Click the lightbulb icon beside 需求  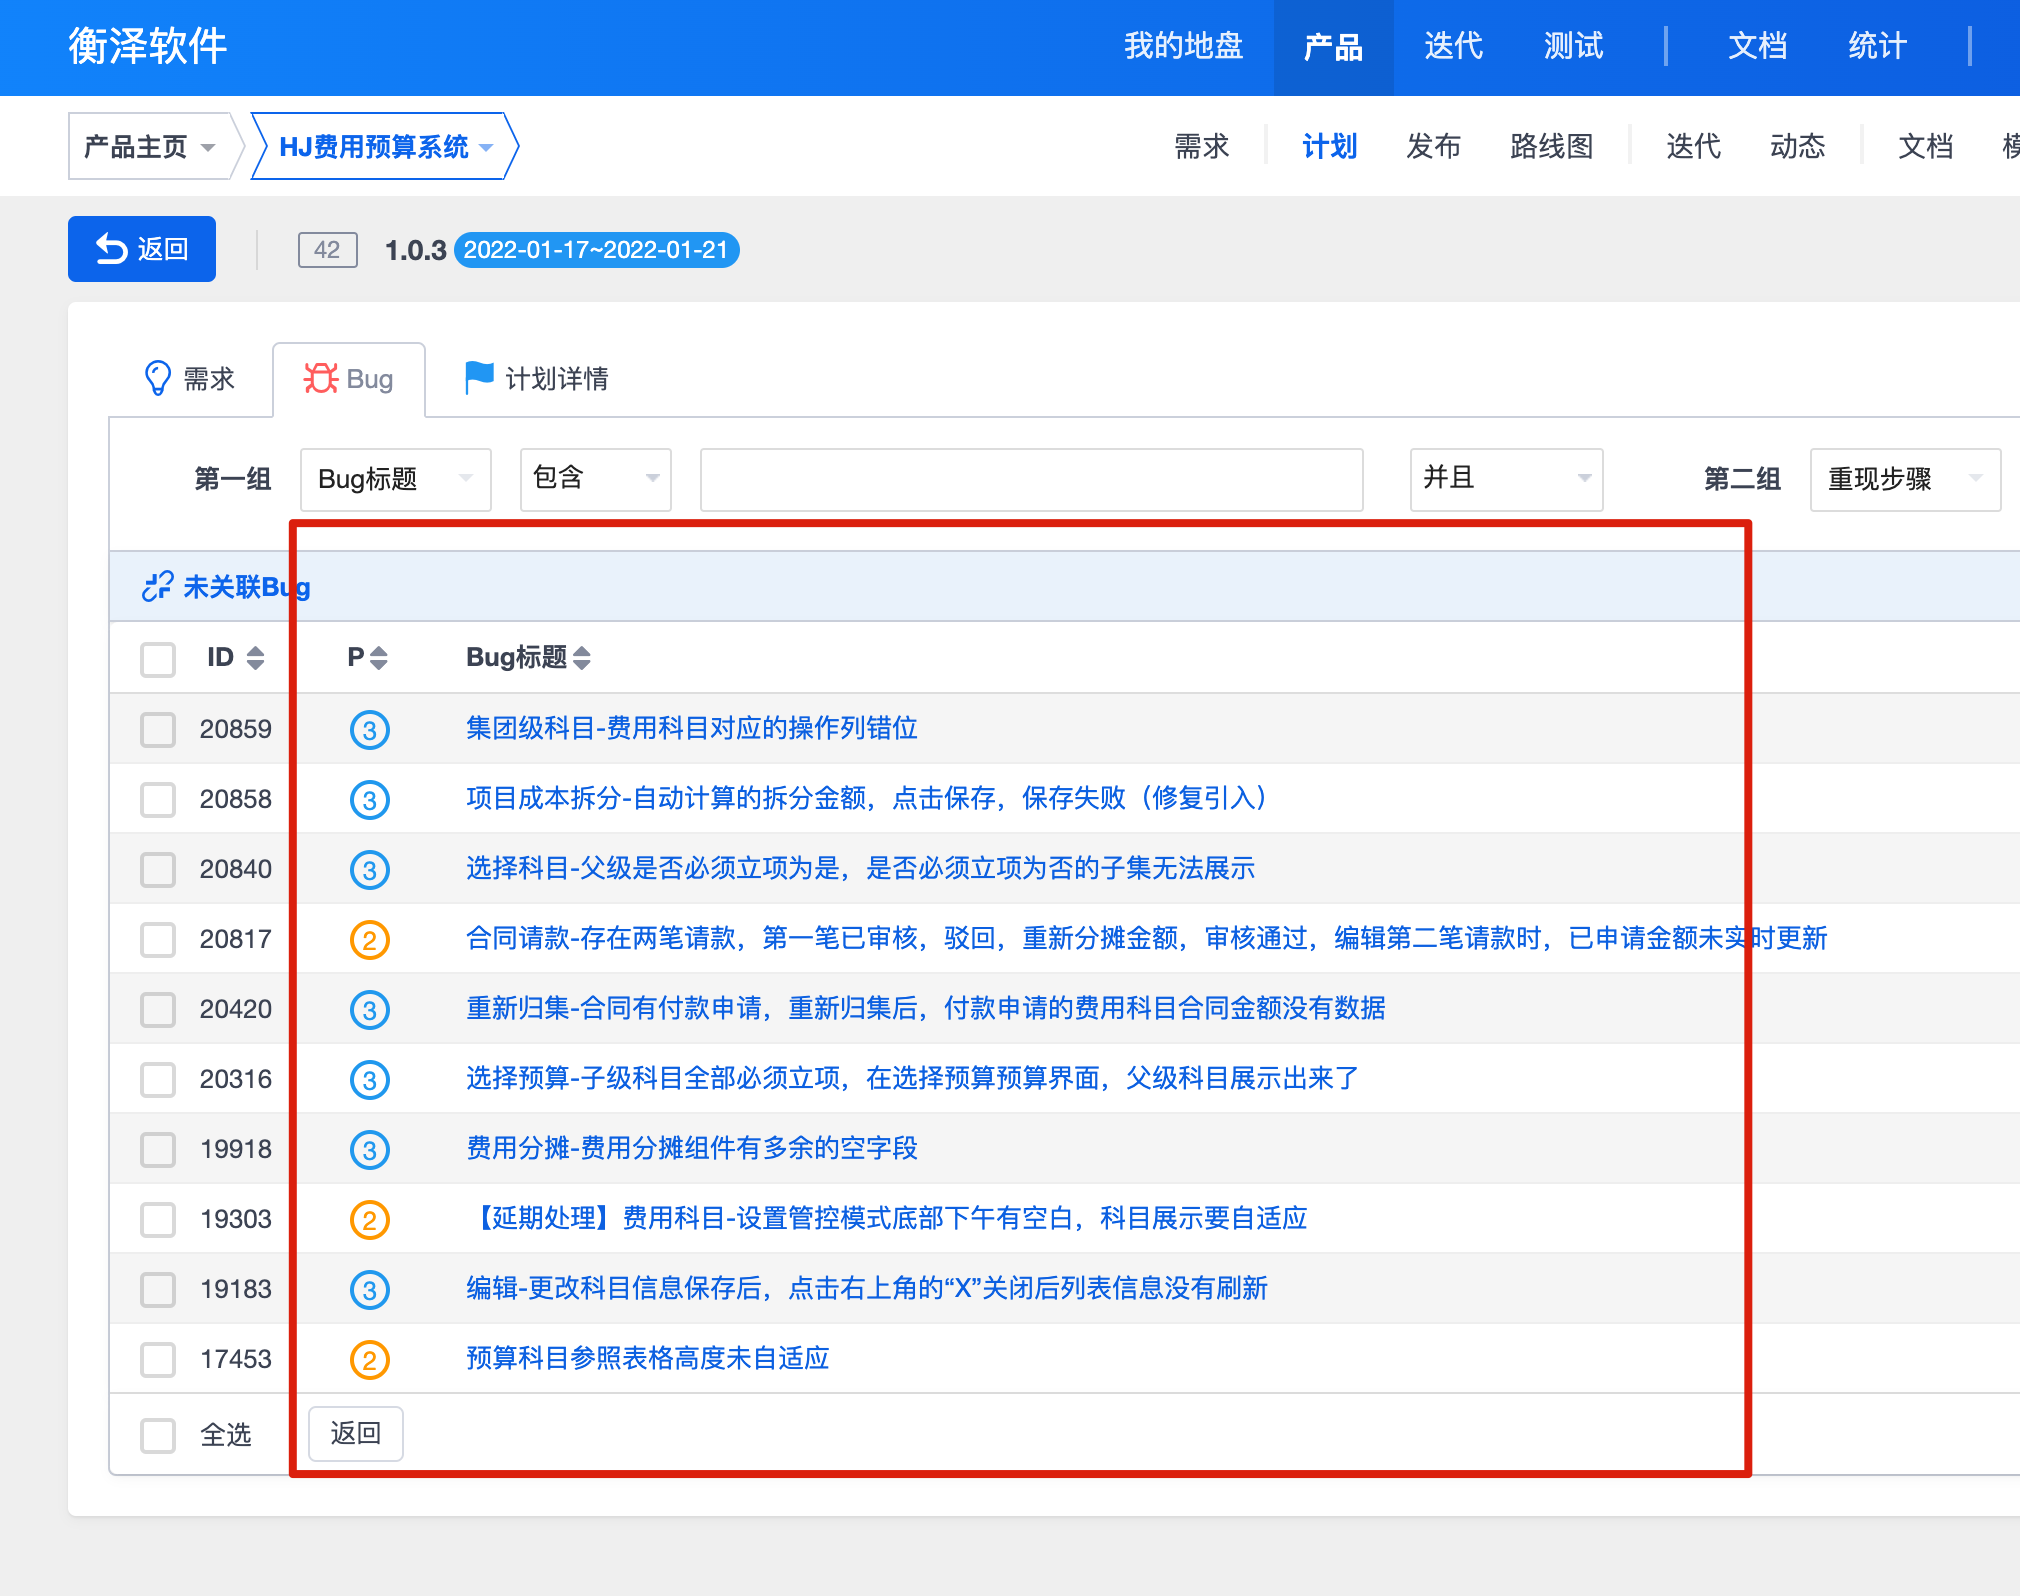(x=158, y=378)
